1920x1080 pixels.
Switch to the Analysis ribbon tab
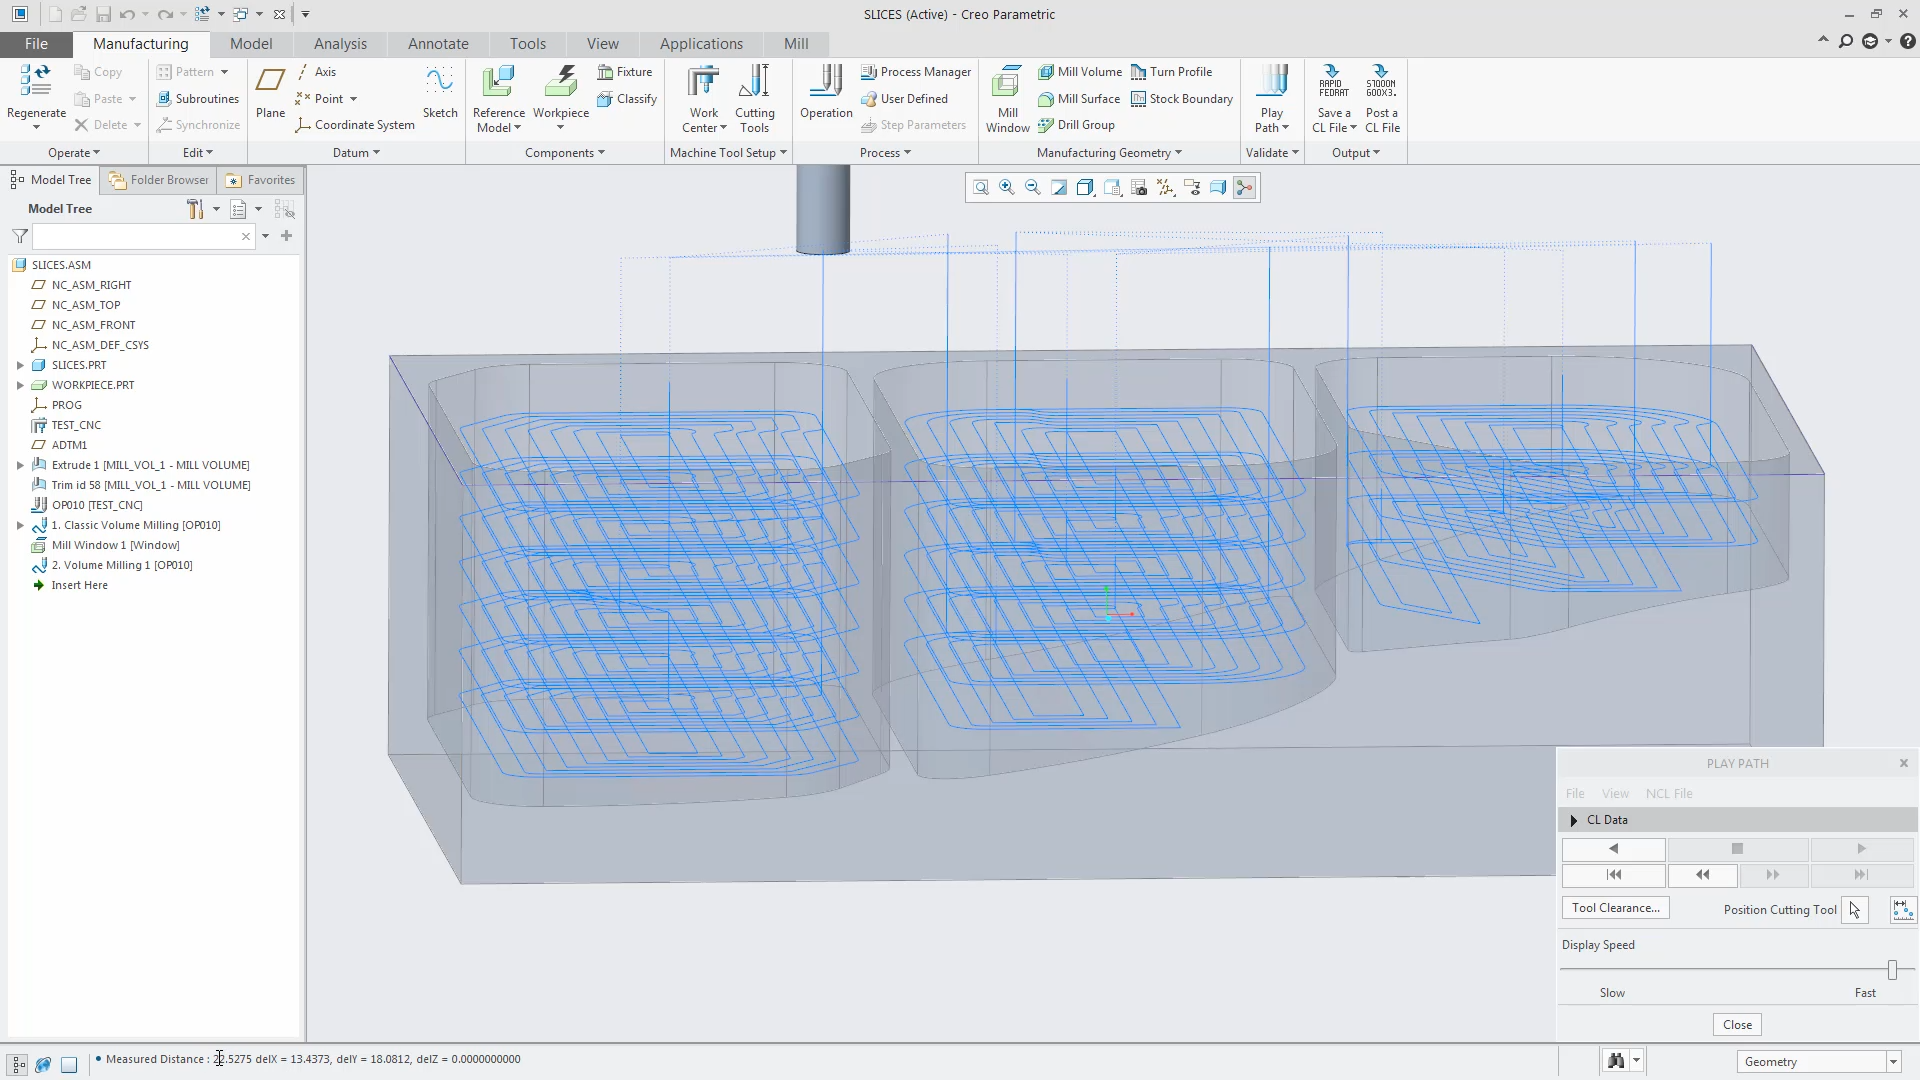pos(340,44)
